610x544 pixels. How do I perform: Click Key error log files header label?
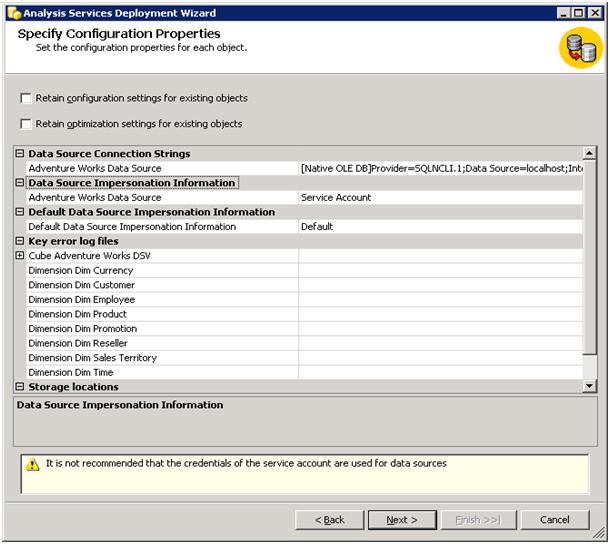(x=74, y=241)
